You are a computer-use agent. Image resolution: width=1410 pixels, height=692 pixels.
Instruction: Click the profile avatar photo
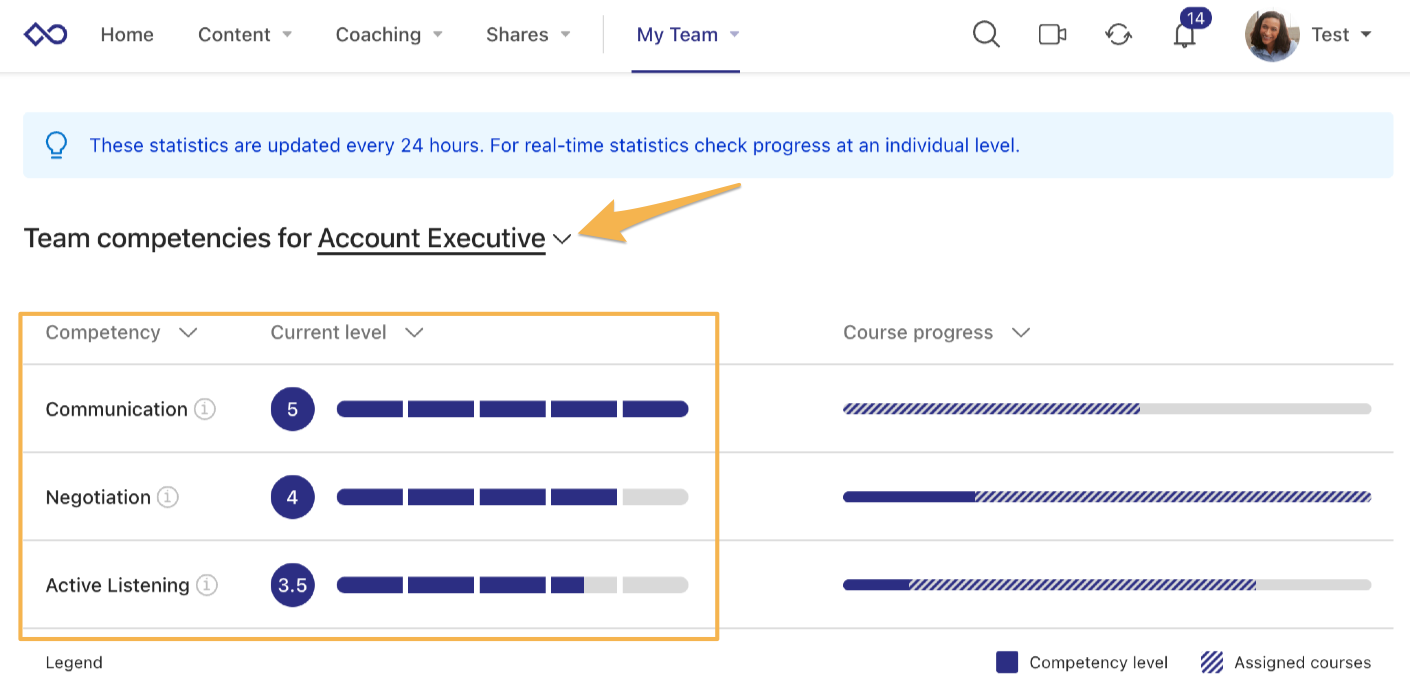(x=1271, y=34)
